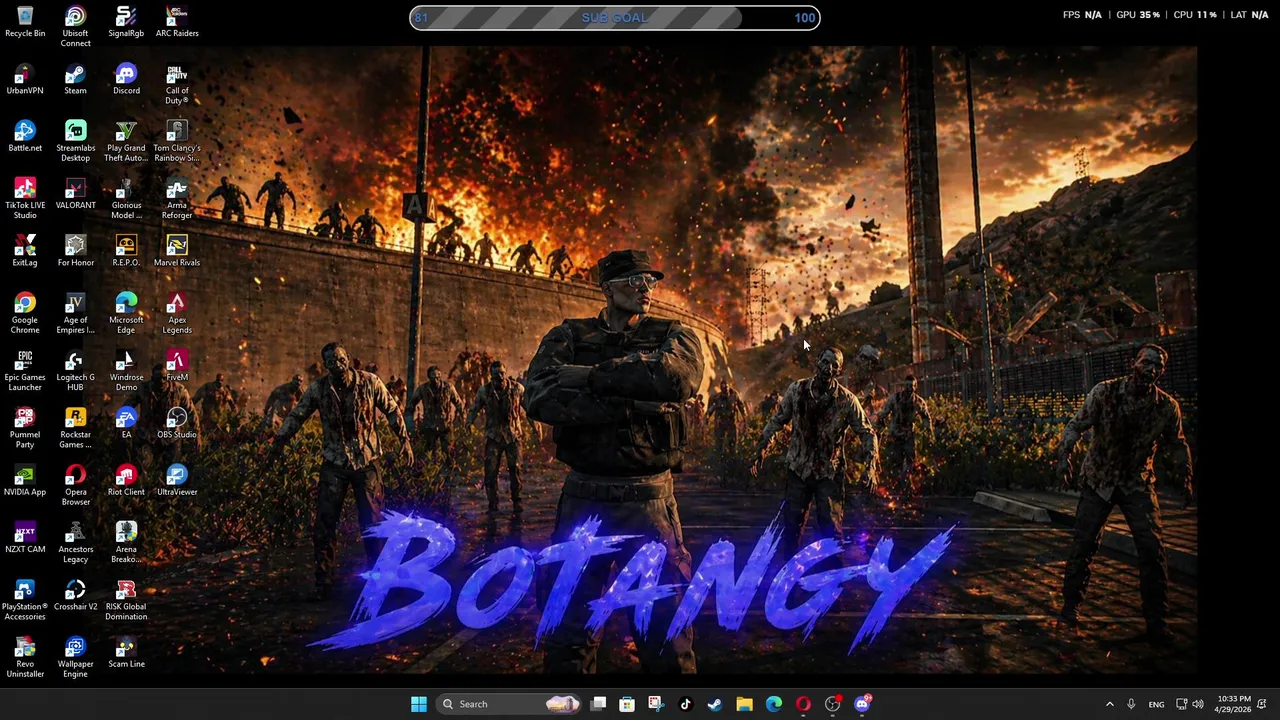Select the Rockstar Games launcher shortcut
Viewport: 1280px width, 720px height.
[x=75, y=427]
